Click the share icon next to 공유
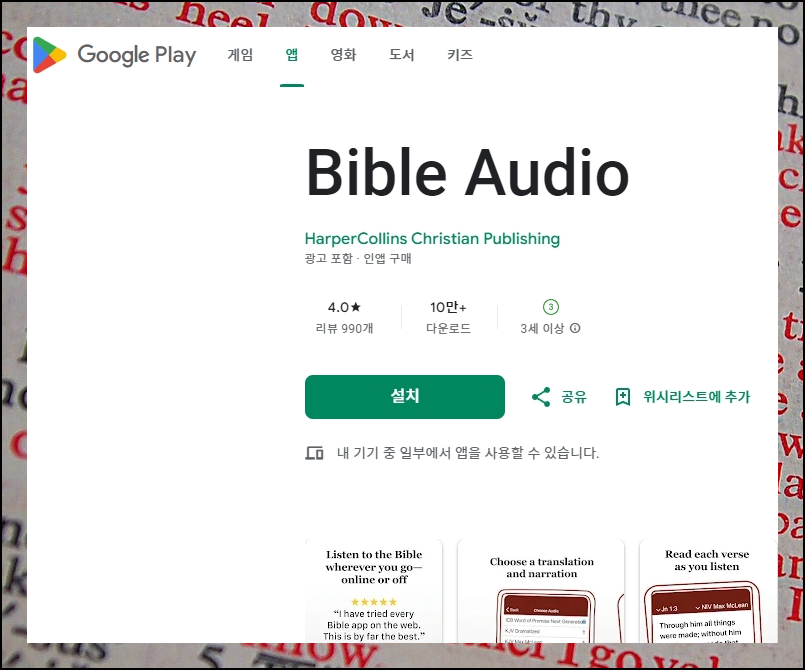The image size is (805, 670). 541,397
